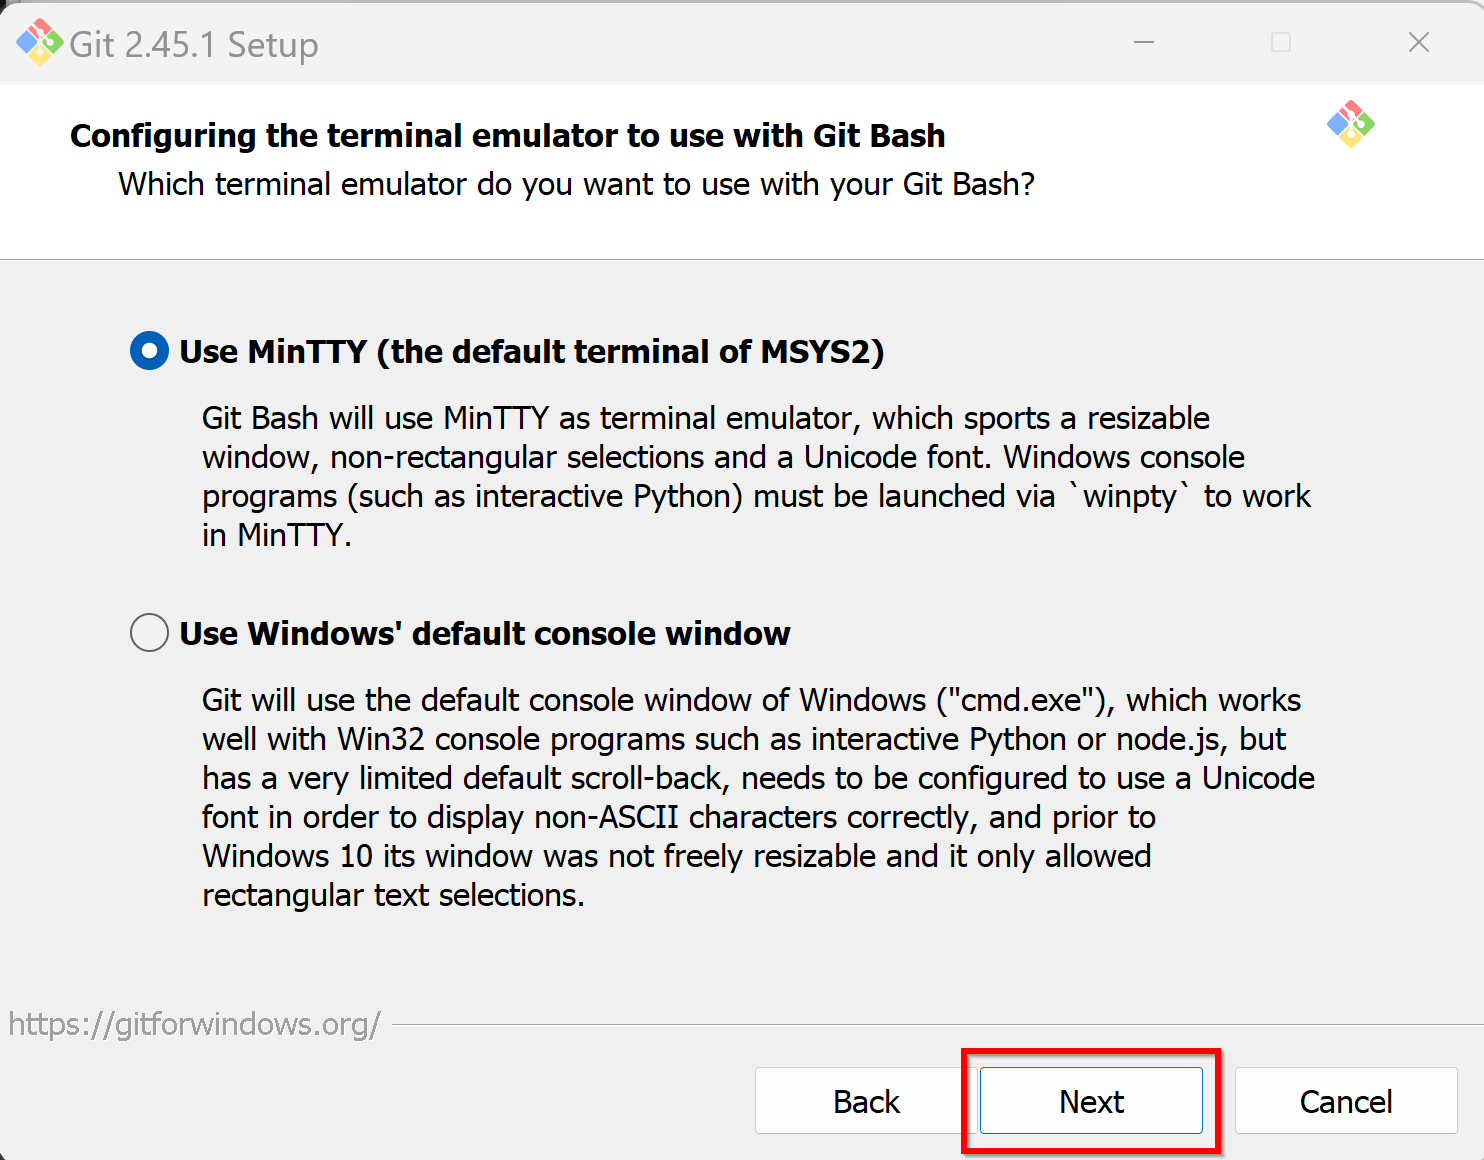The height and width of the screenshot is (1160, 1484).
Task: Click the 'Use MinTTY (the default terminal of MSYS2)' label
Action: pyautogui.click(x=532, y=352)
